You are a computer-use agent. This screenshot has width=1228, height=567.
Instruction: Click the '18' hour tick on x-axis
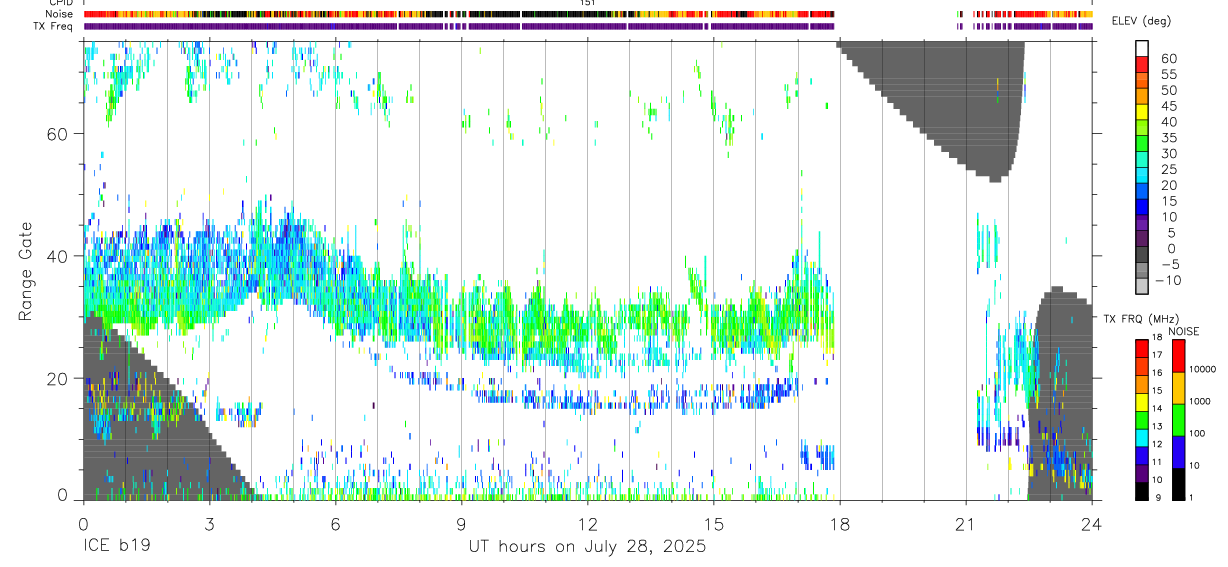pyautogui.click(x=840, y=523)
